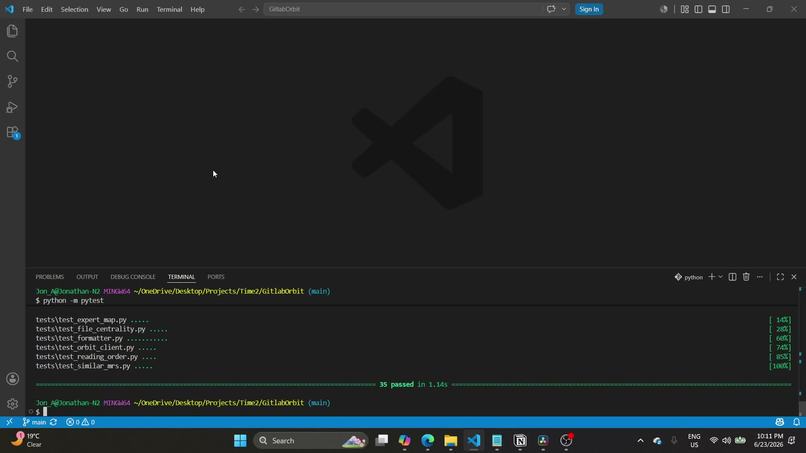
Task: Open the Search view in activity bar
Action: [12, 56]
